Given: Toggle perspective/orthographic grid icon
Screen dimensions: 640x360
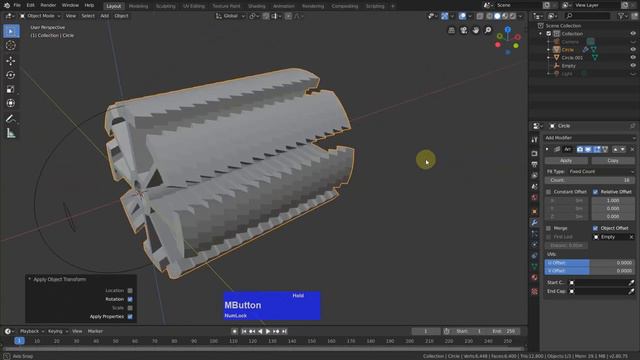Looking at the screenshot, I should pyautogui.click(x=451, y=31).
